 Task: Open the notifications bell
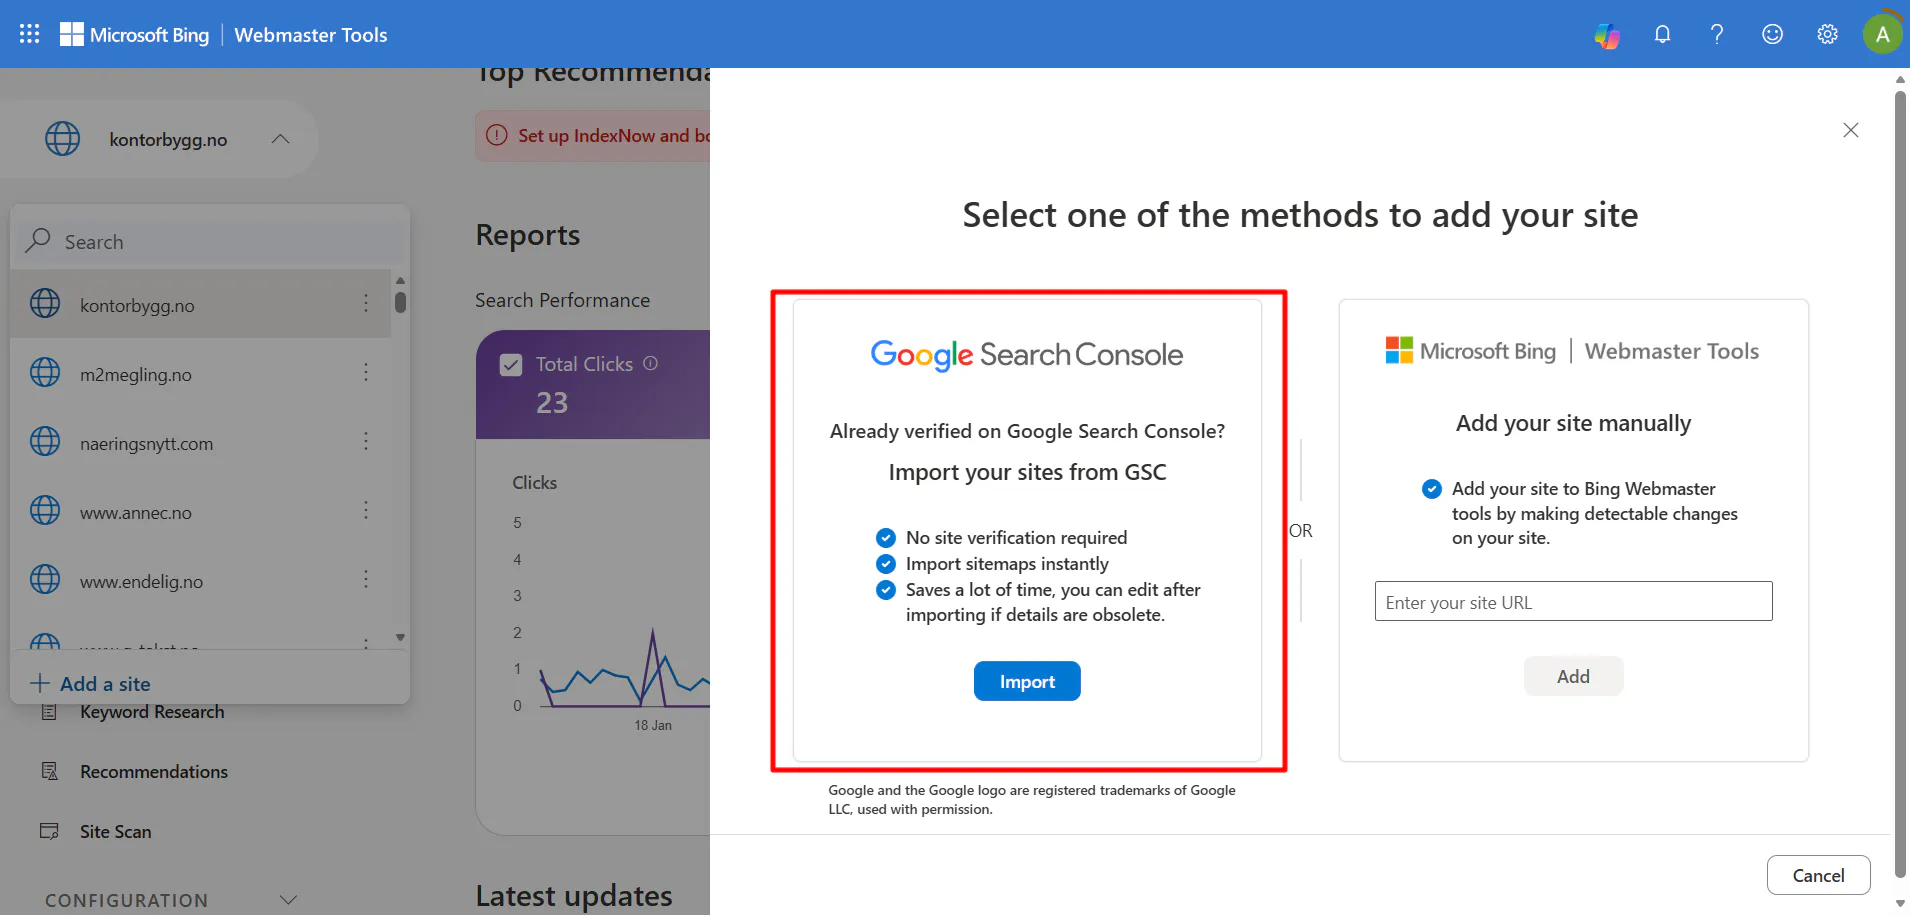tap(1662, 33)
